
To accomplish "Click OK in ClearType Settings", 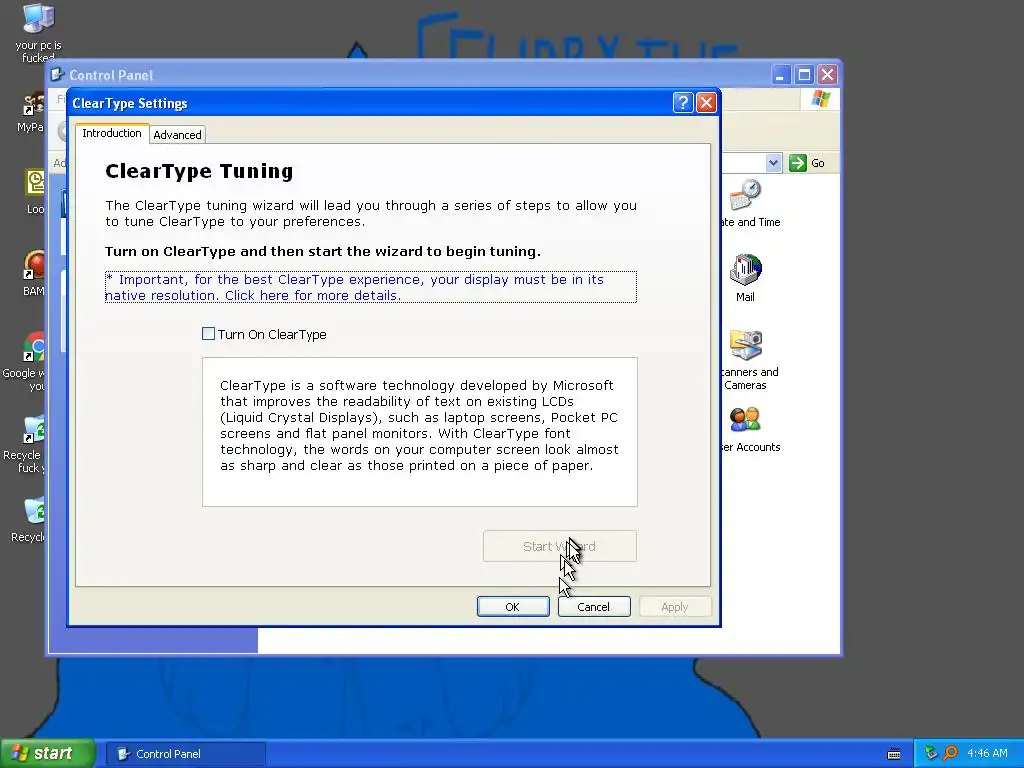I will coord(513,607).
